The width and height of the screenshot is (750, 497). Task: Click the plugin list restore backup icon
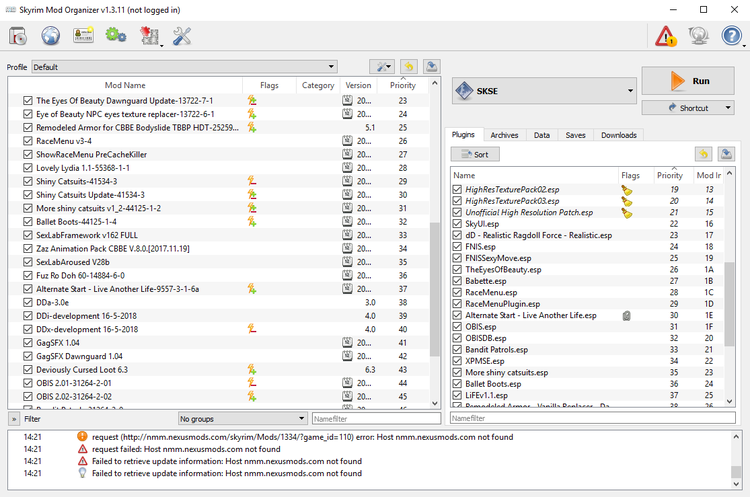[704, 154]
